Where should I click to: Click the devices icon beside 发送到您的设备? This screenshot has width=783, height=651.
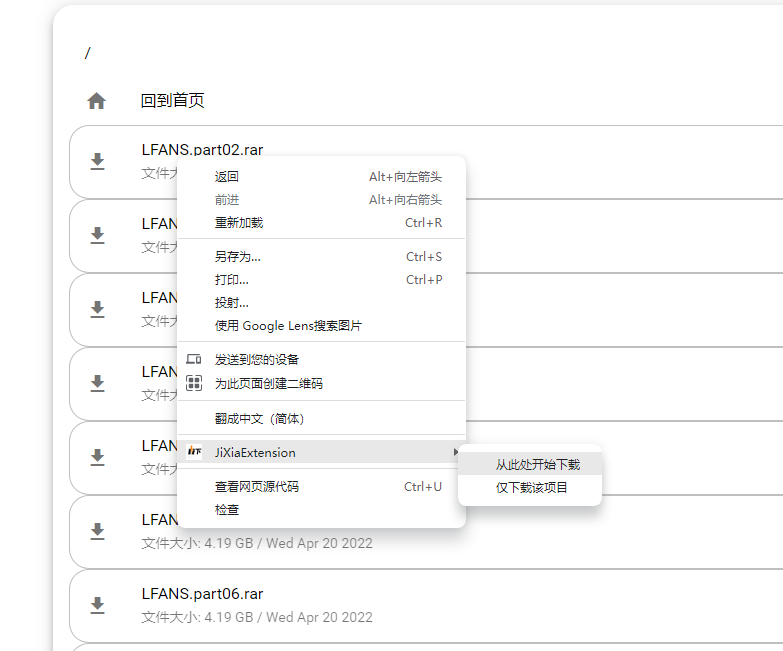[x=194, y=359]
